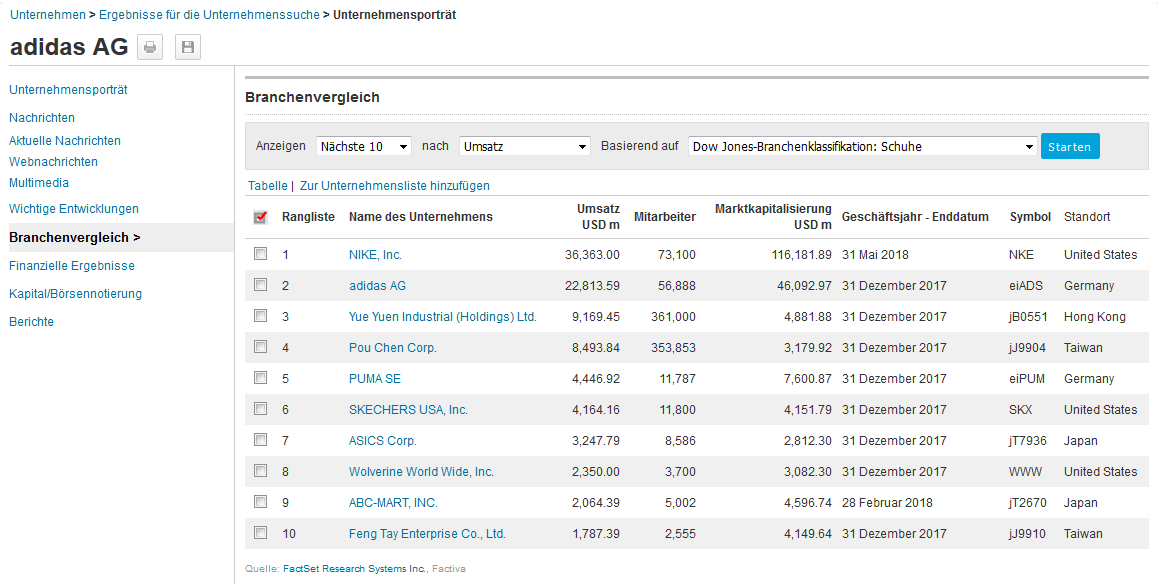
Task: Click the Unternehmen breadcrumb link
Action: tap(47, 15)
